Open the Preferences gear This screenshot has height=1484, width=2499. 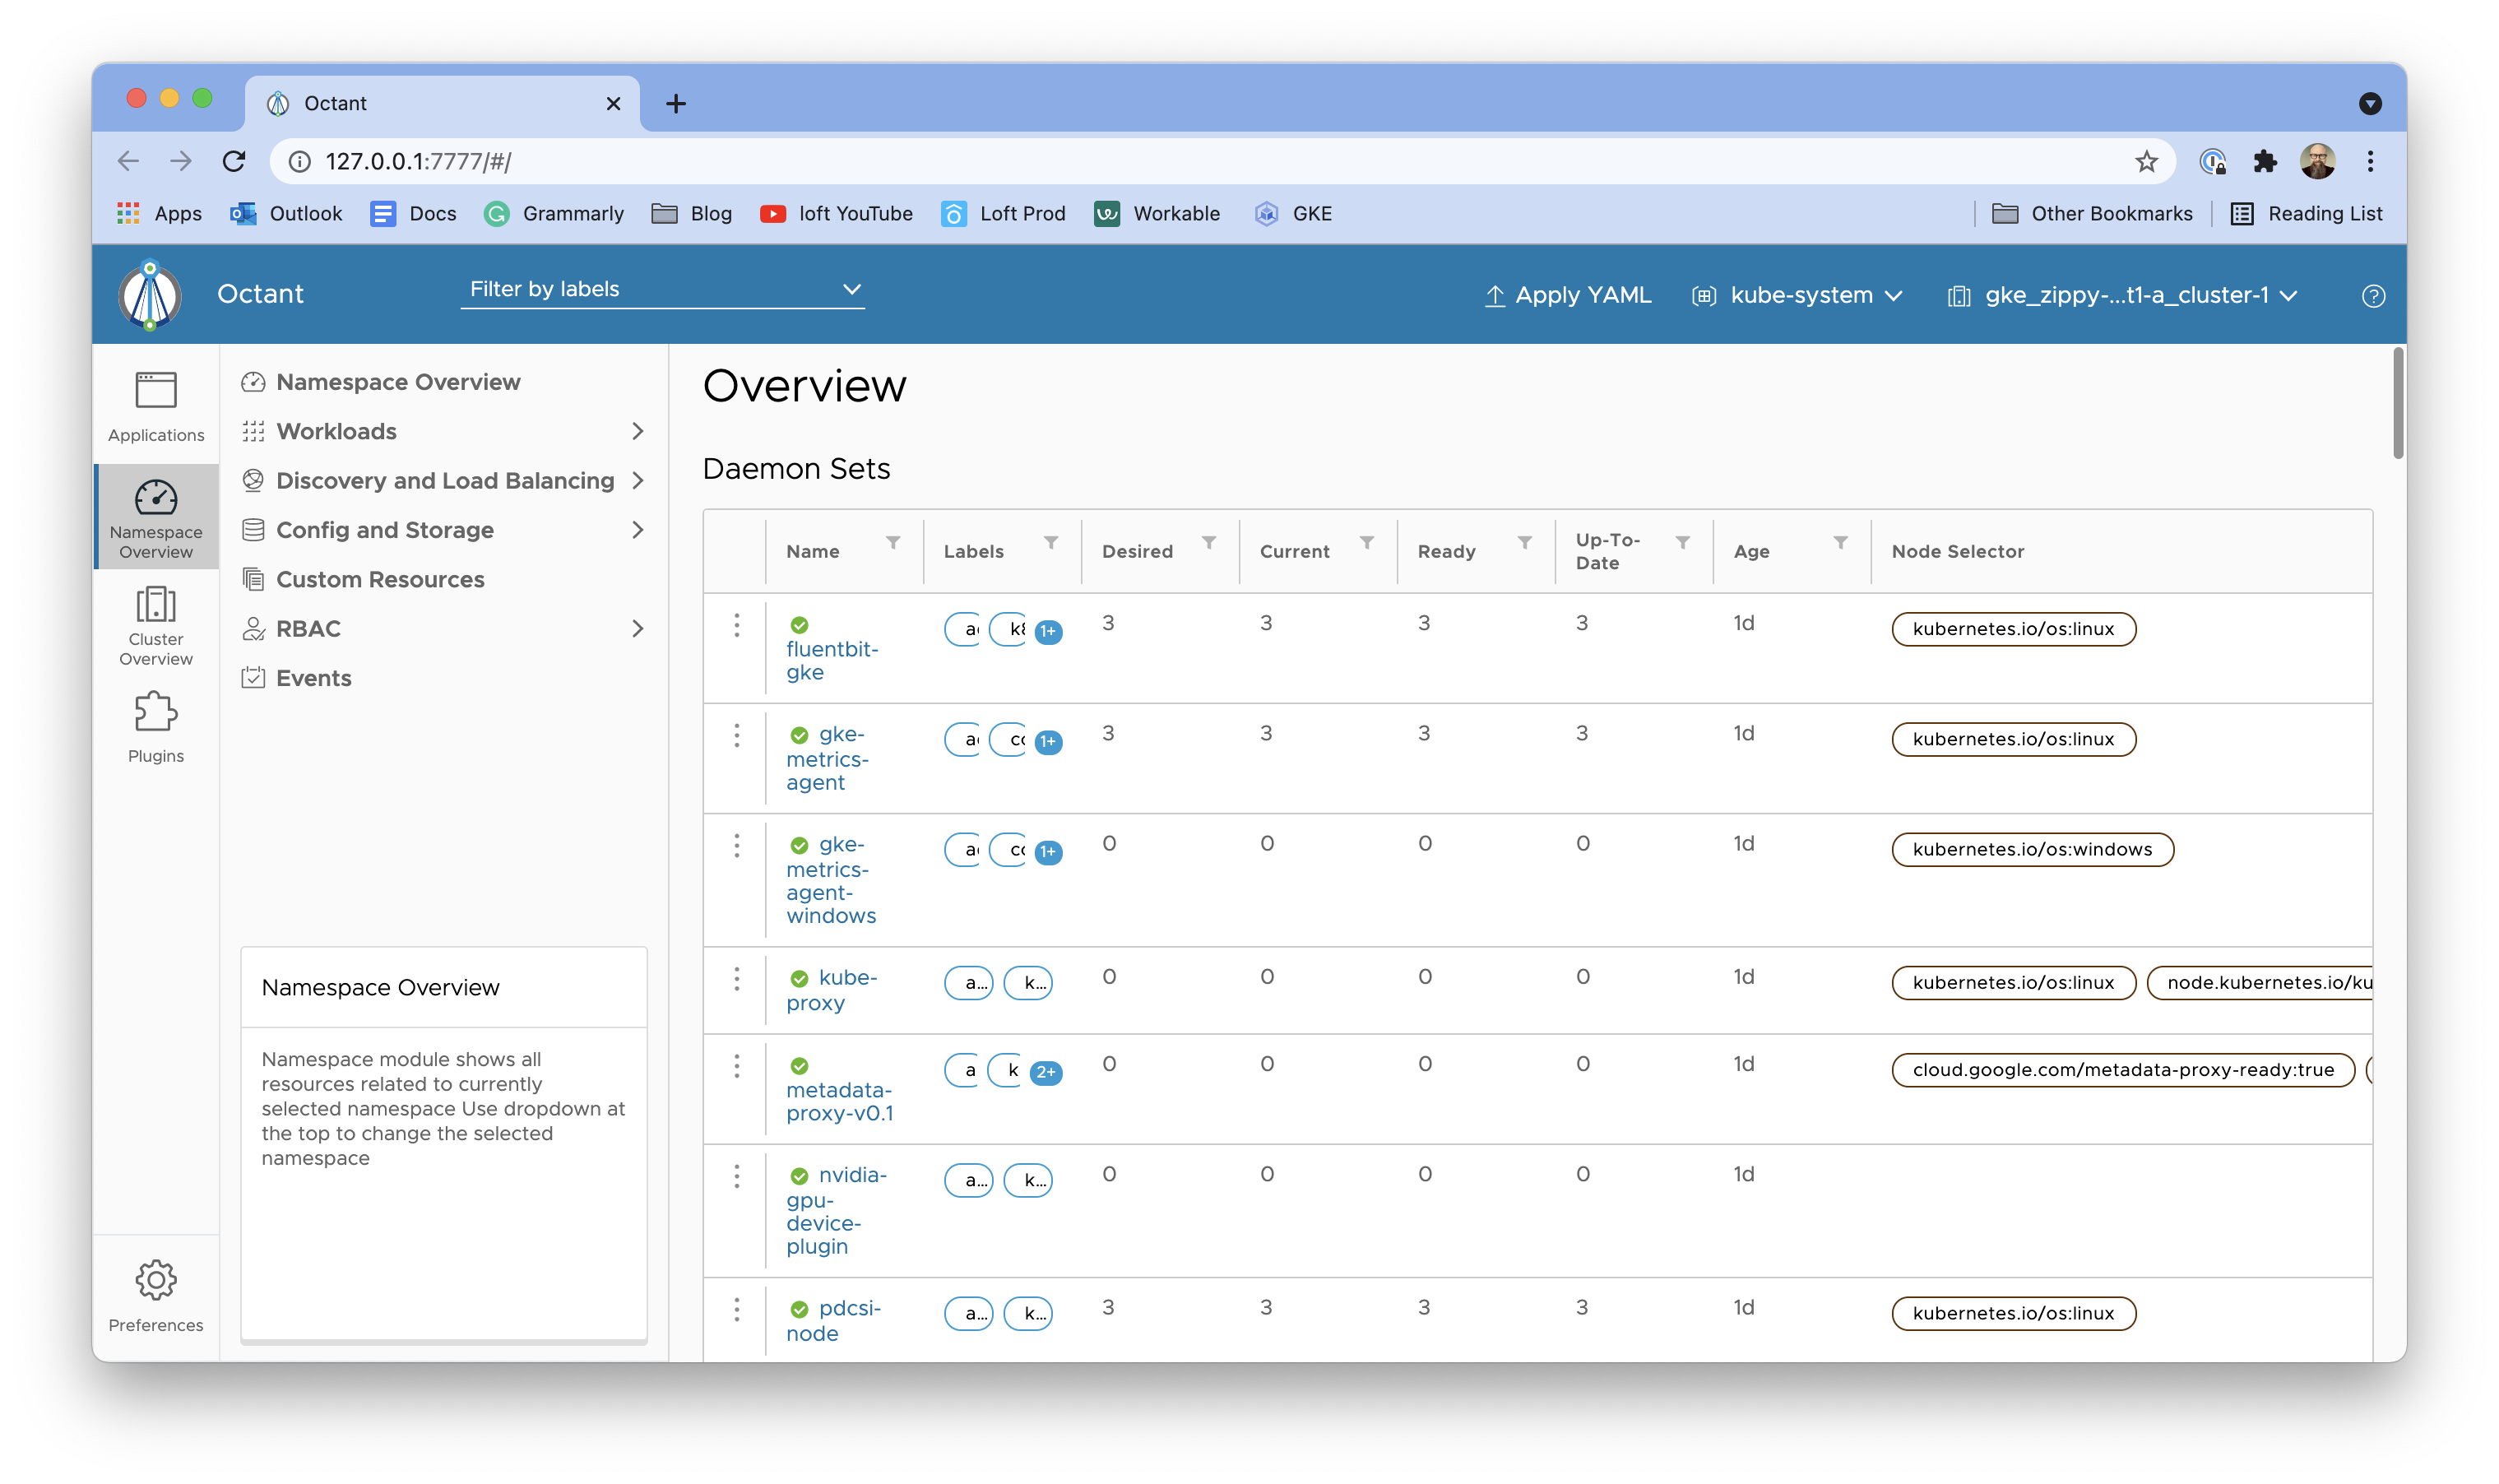click(156, 1294)
